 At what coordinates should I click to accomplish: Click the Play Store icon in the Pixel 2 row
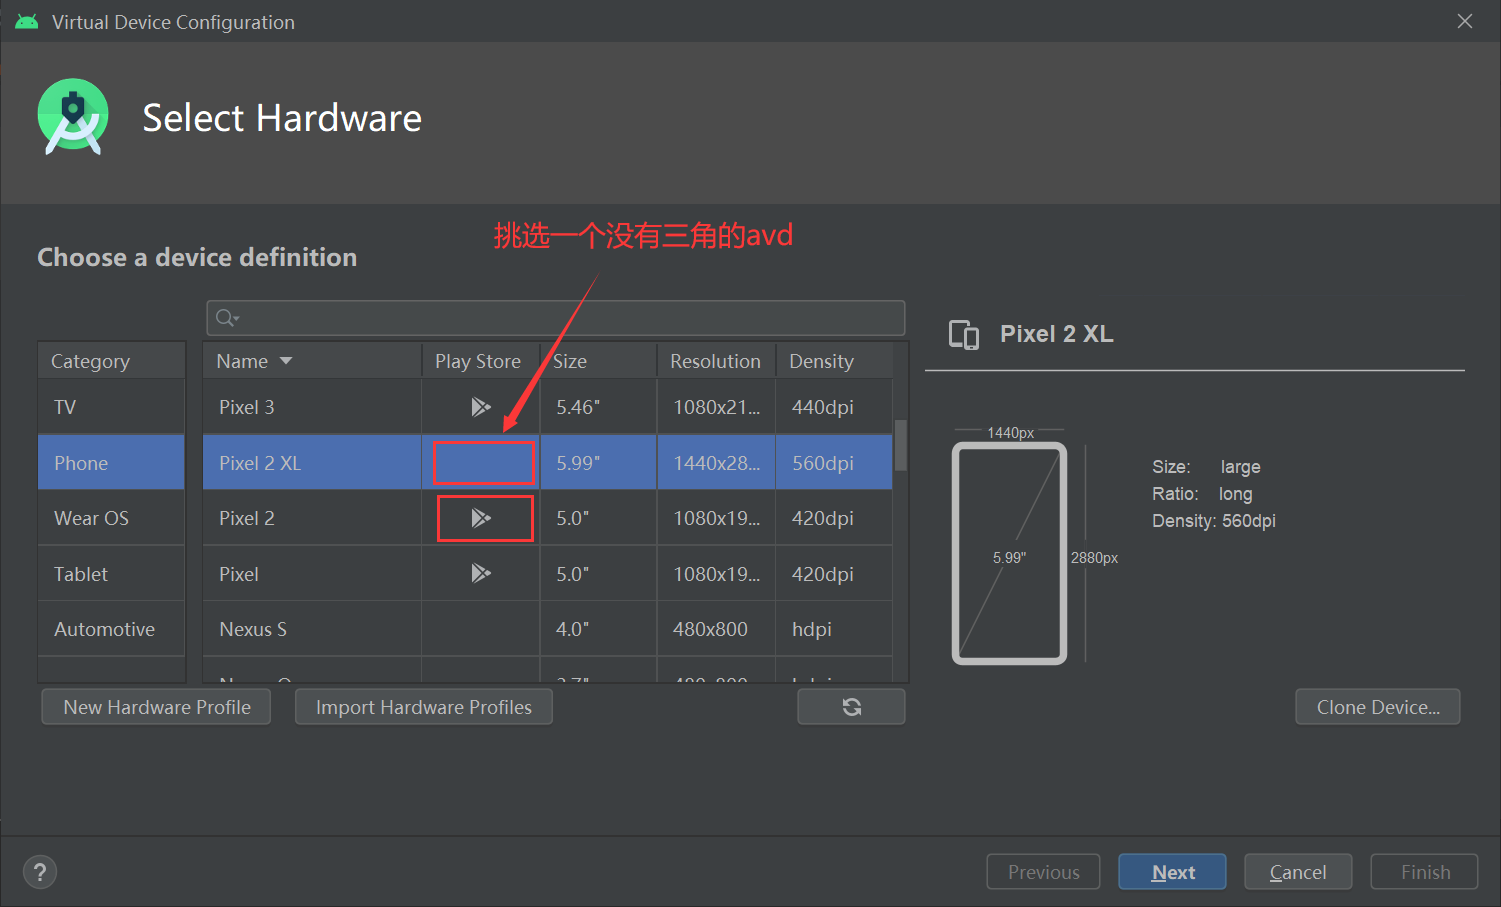tap(481, 518)
